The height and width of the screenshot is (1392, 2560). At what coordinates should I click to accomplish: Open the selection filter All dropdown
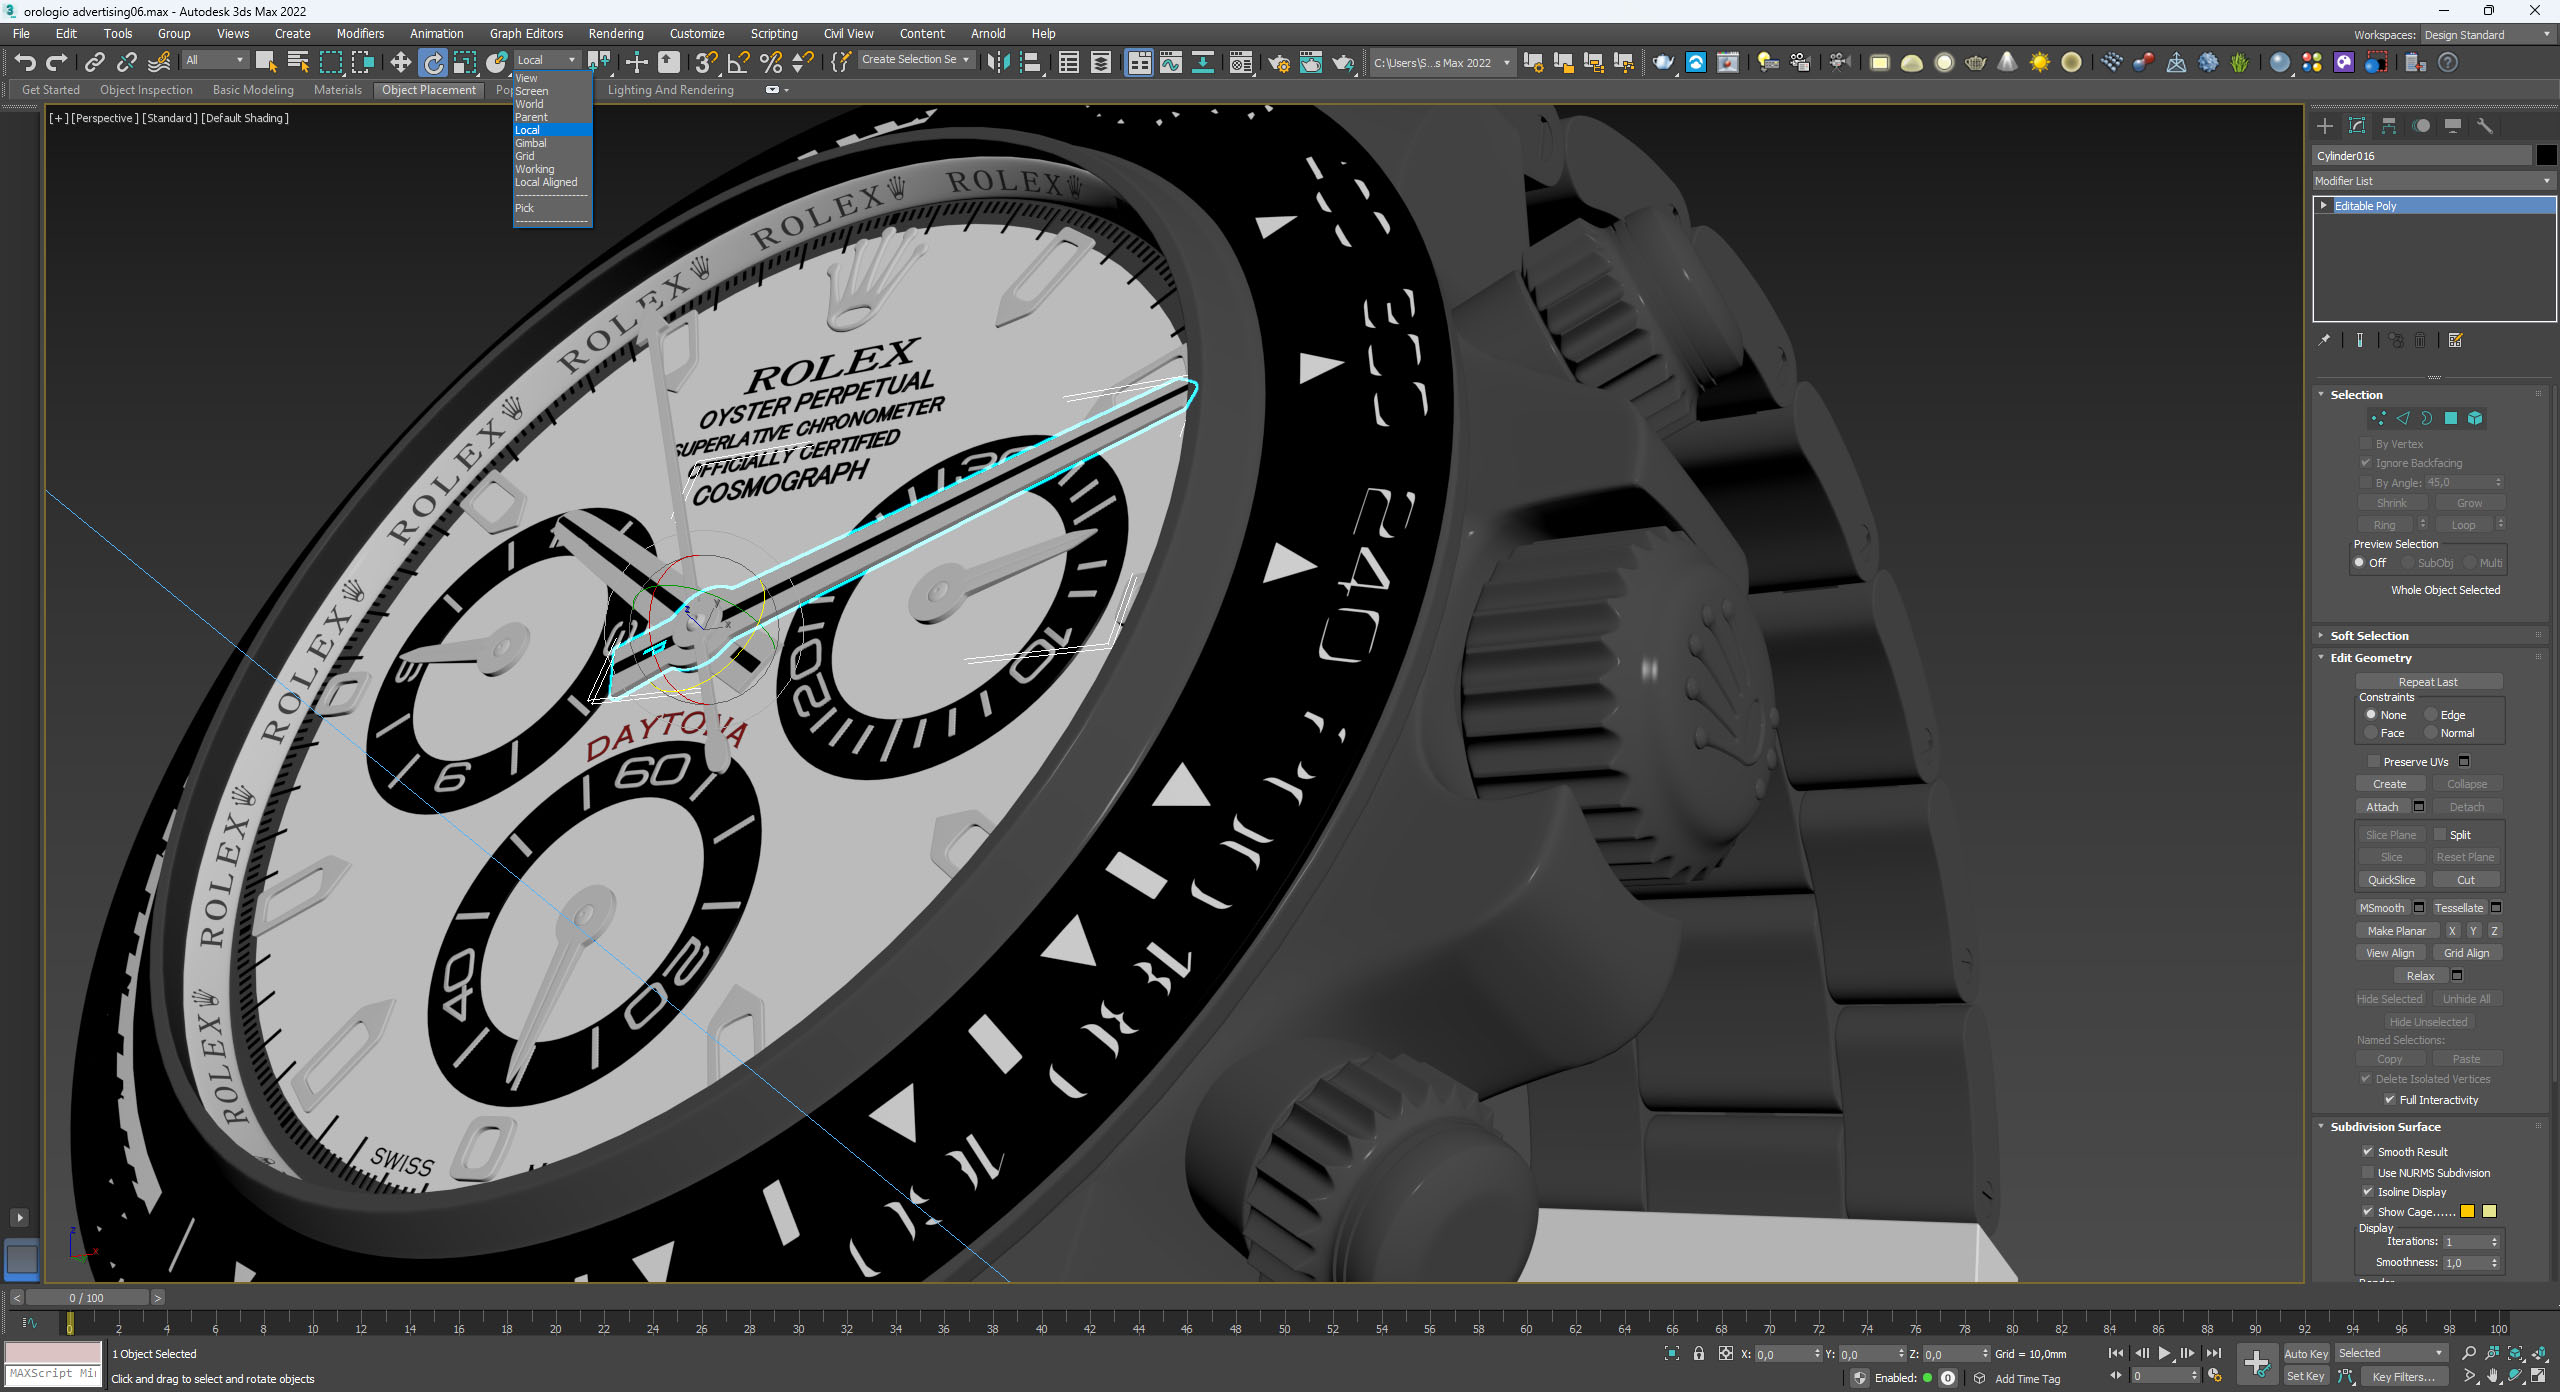click(x=214, y=60)
